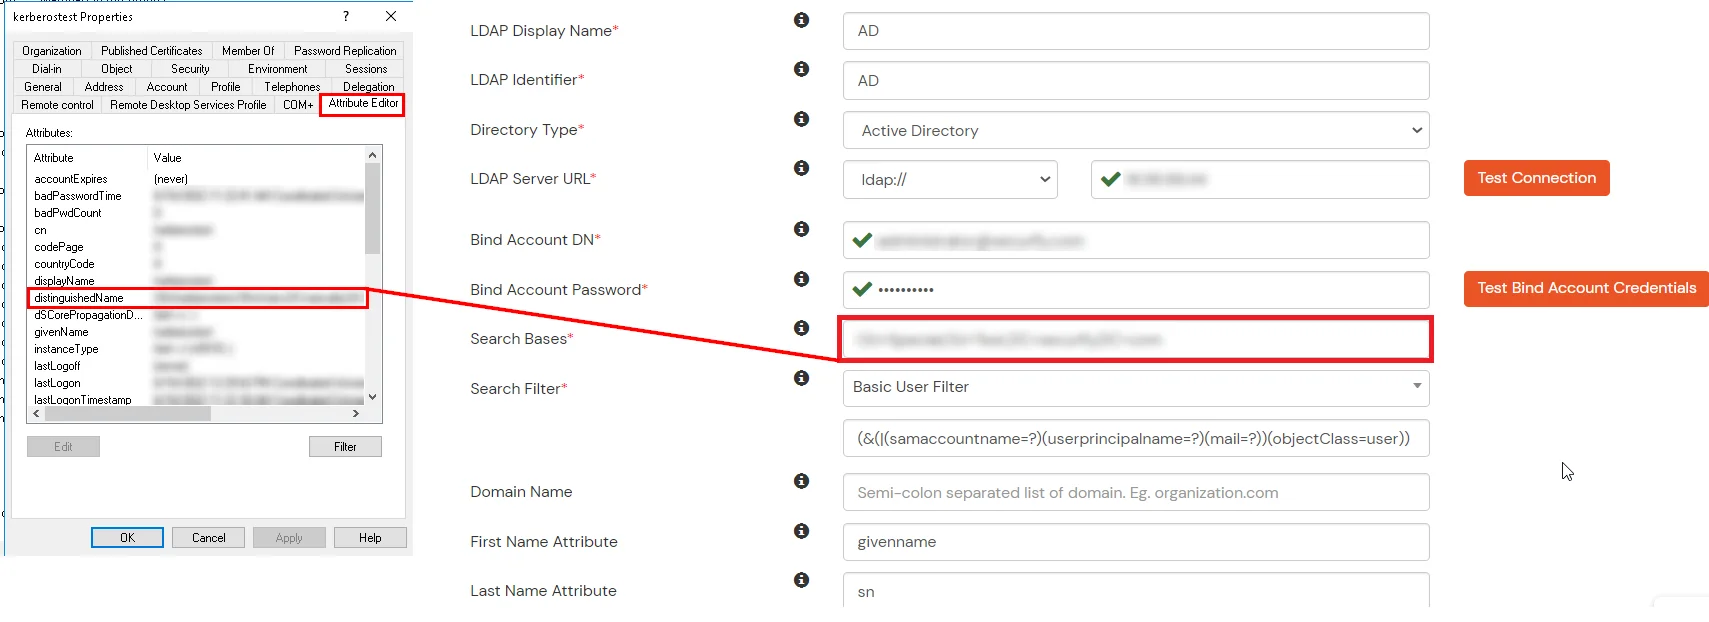The height and width of the screenshot is (622, 1709).
Task: Select the COM+ tab
Action: 298,105
